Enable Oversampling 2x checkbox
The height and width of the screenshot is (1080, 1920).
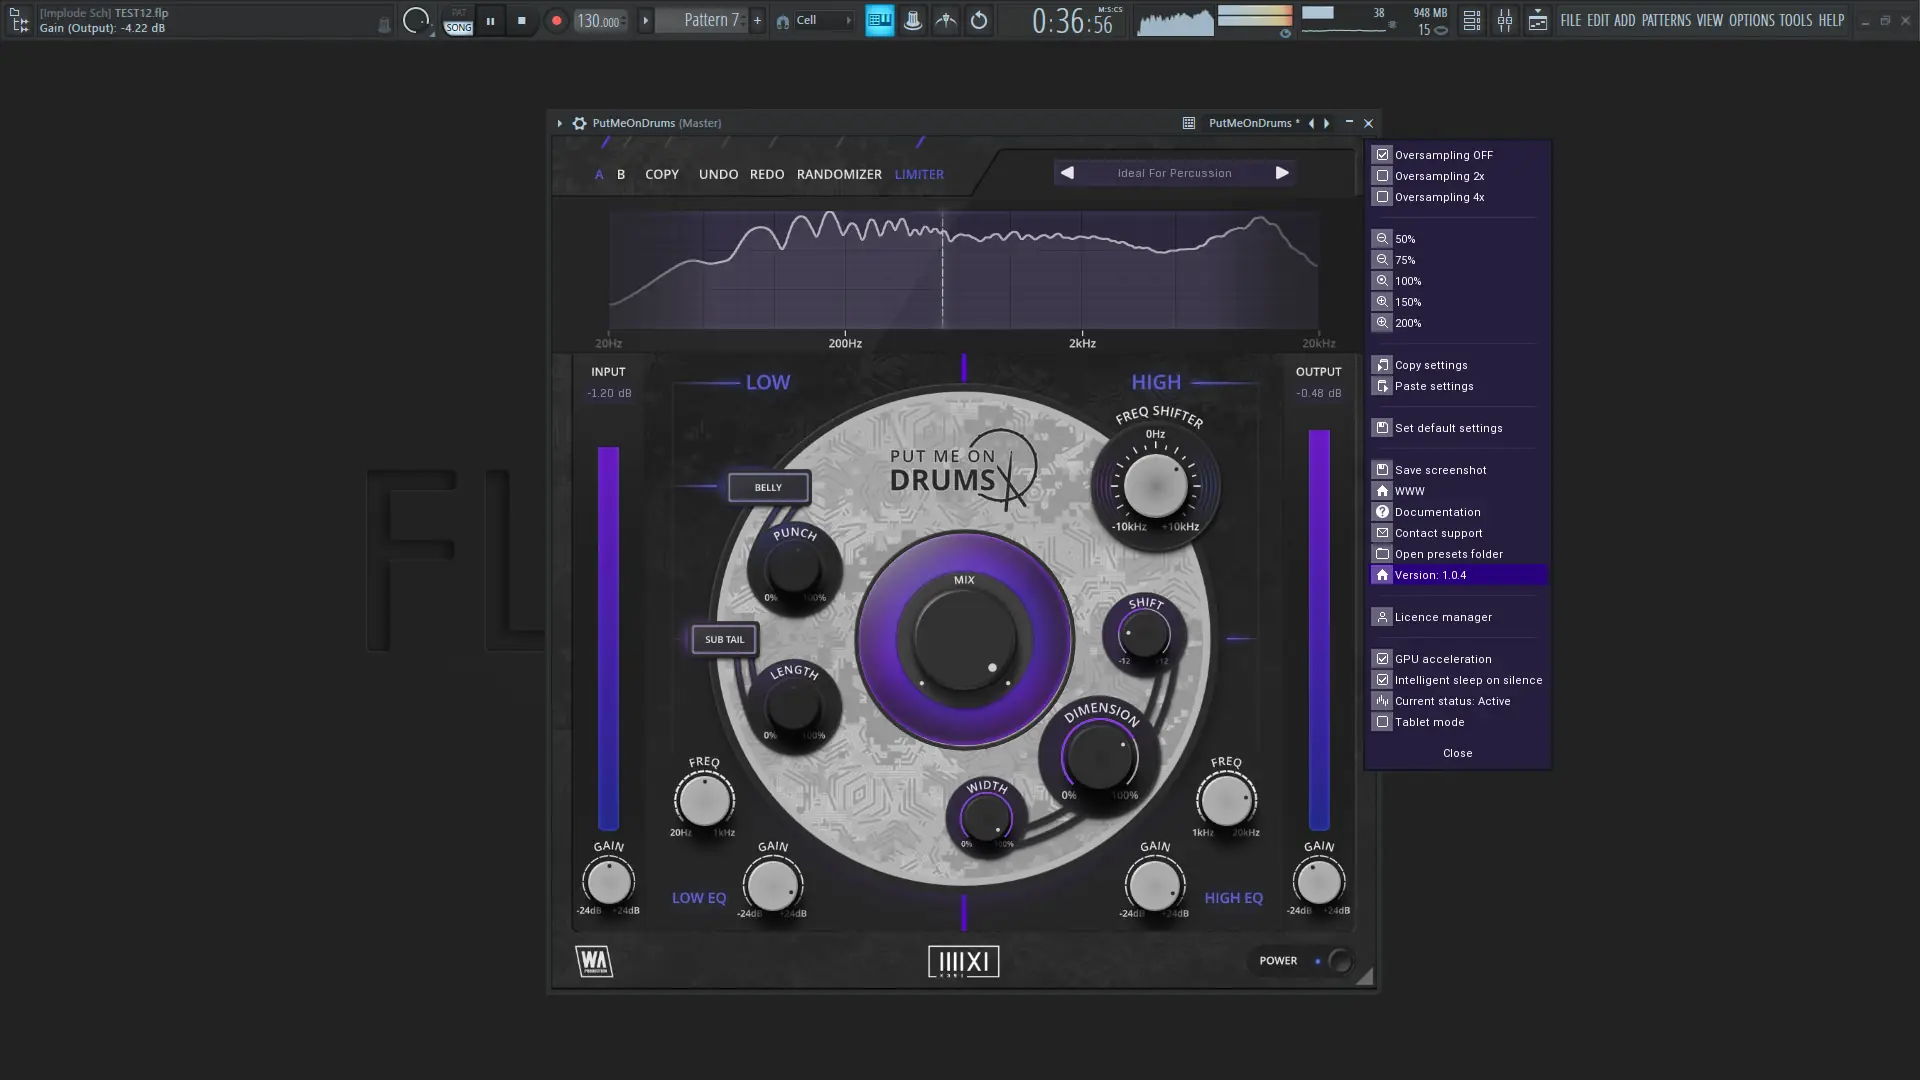click(1382, 176)
